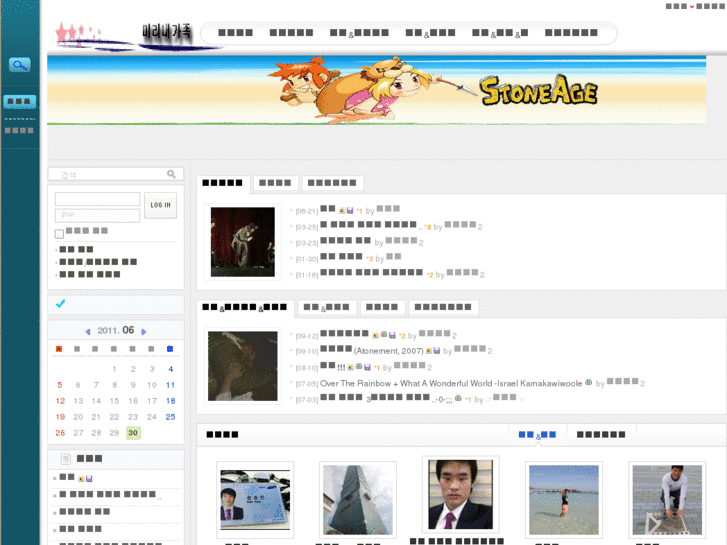Open the Over The Rainbow post link
727x545 pixels.
click(x=451, y=384)
